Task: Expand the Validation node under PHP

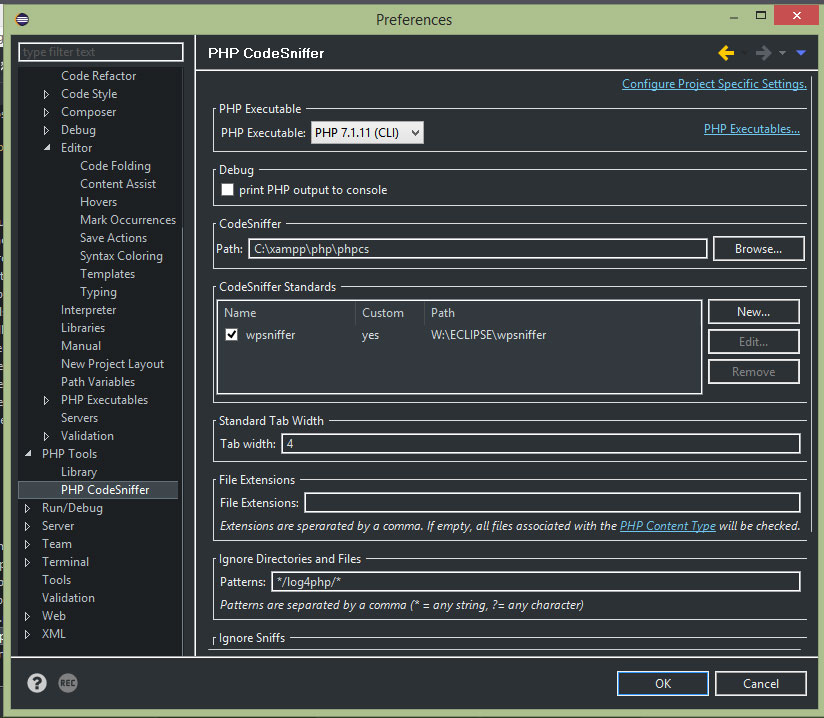Action: (46, 436)
